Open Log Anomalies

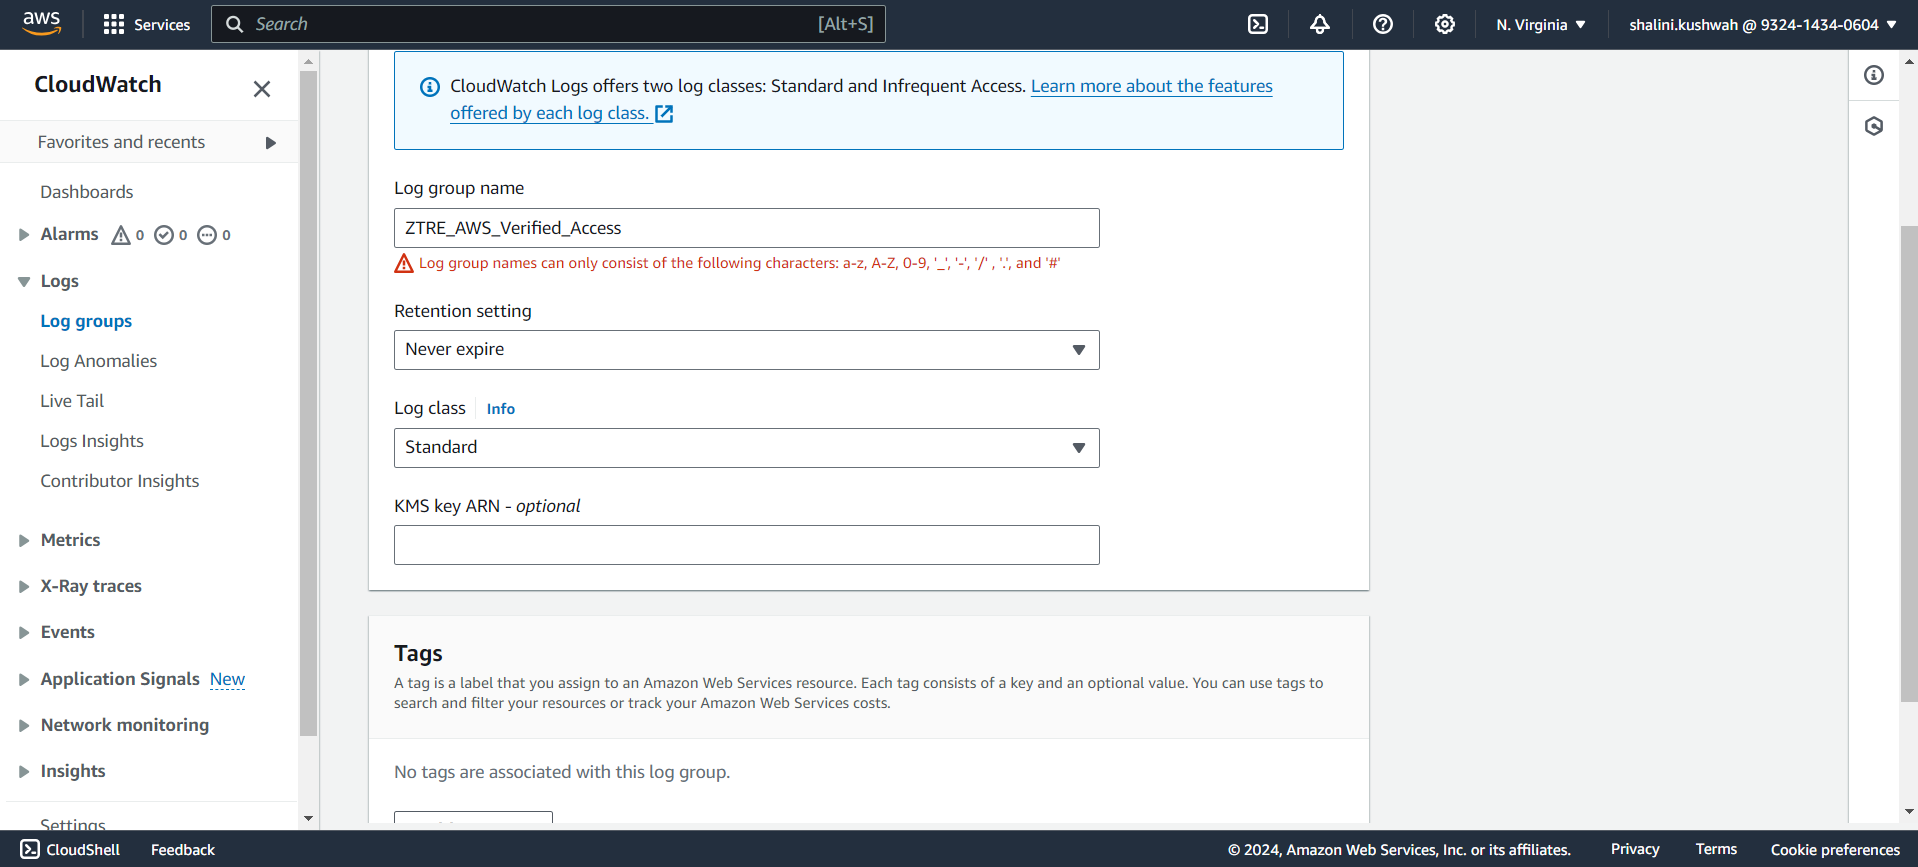99,361
